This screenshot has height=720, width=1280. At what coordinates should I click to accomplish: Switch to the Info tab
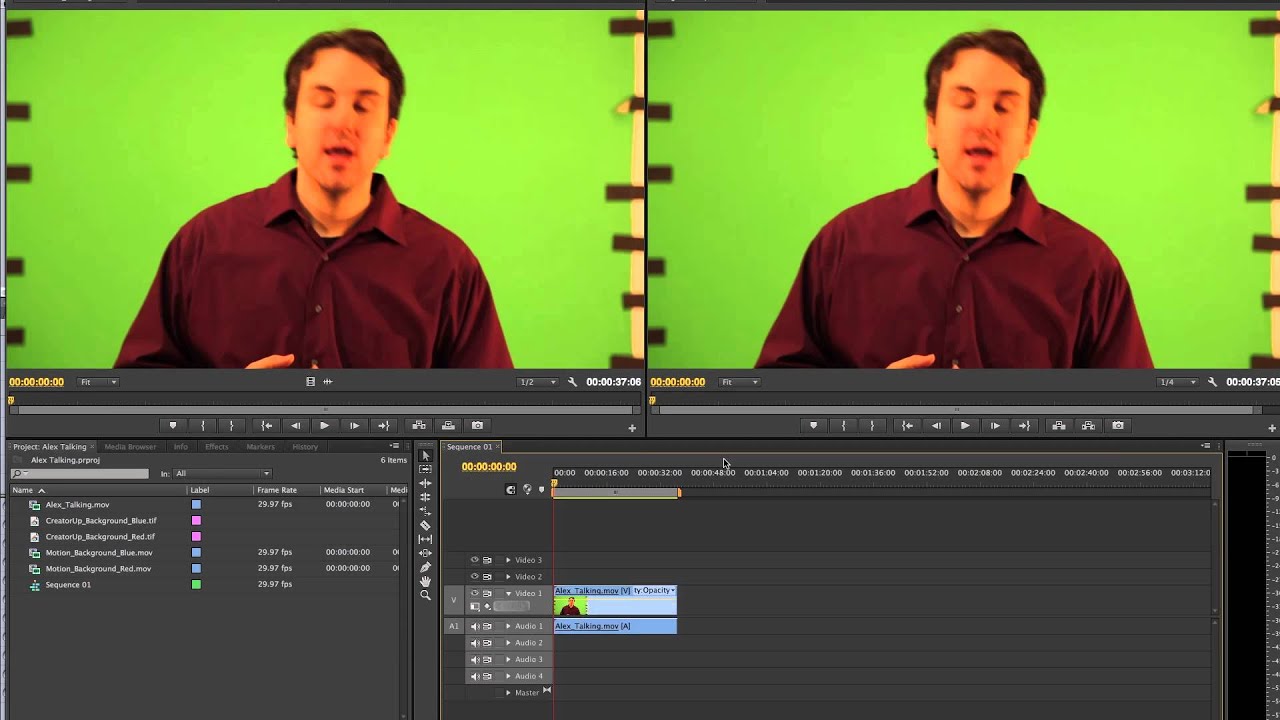pyautogui.click(x=180, y=447)
